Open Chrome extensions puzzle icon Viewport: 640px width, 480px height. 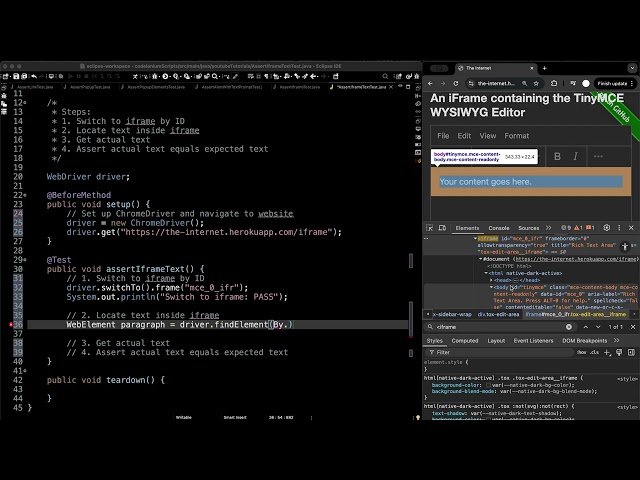tap(554, 83)
